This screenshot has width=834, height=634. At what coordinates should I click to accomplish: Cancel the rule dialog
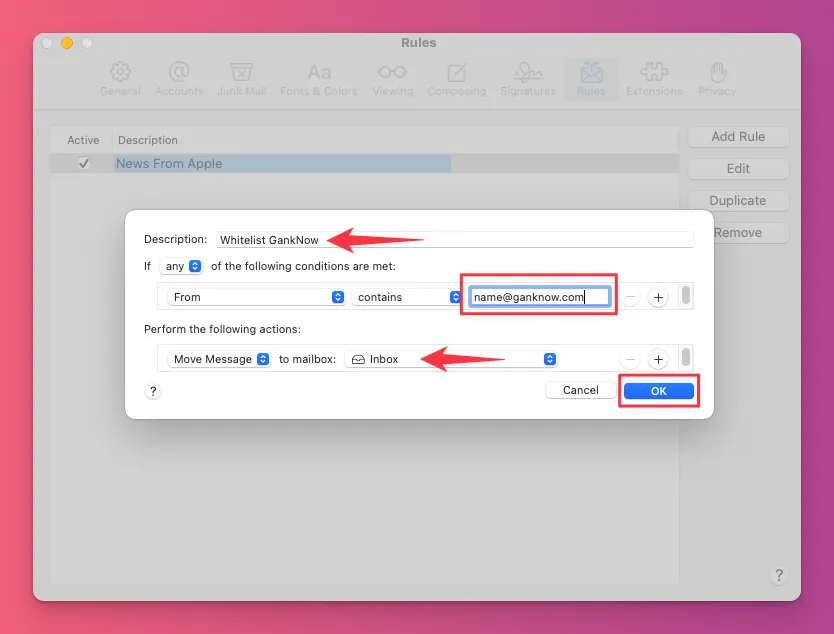581,390
